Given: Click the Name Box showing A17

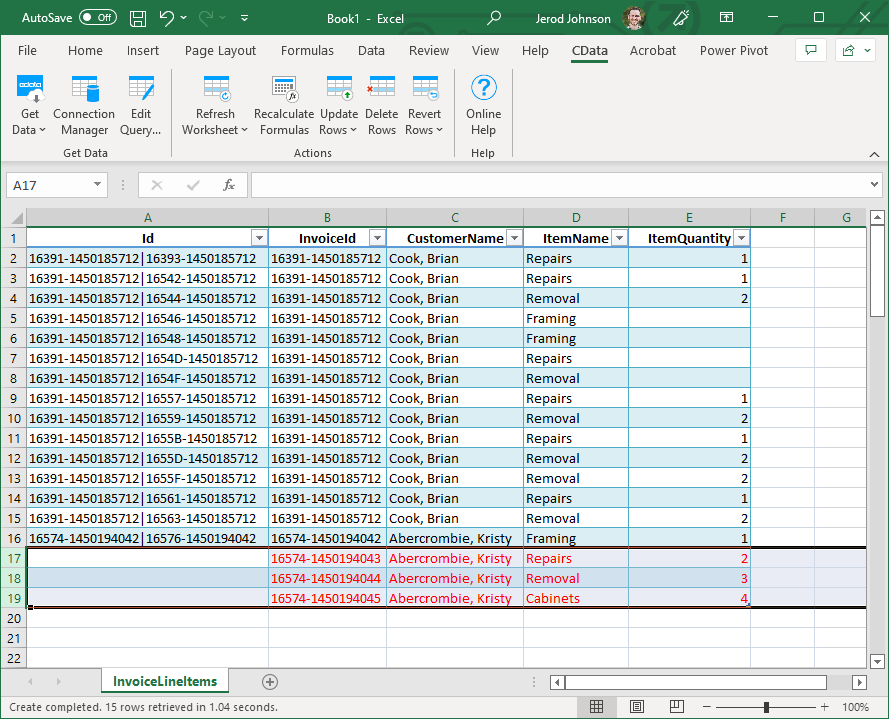Looking at the screenshot, I should 50,185.
